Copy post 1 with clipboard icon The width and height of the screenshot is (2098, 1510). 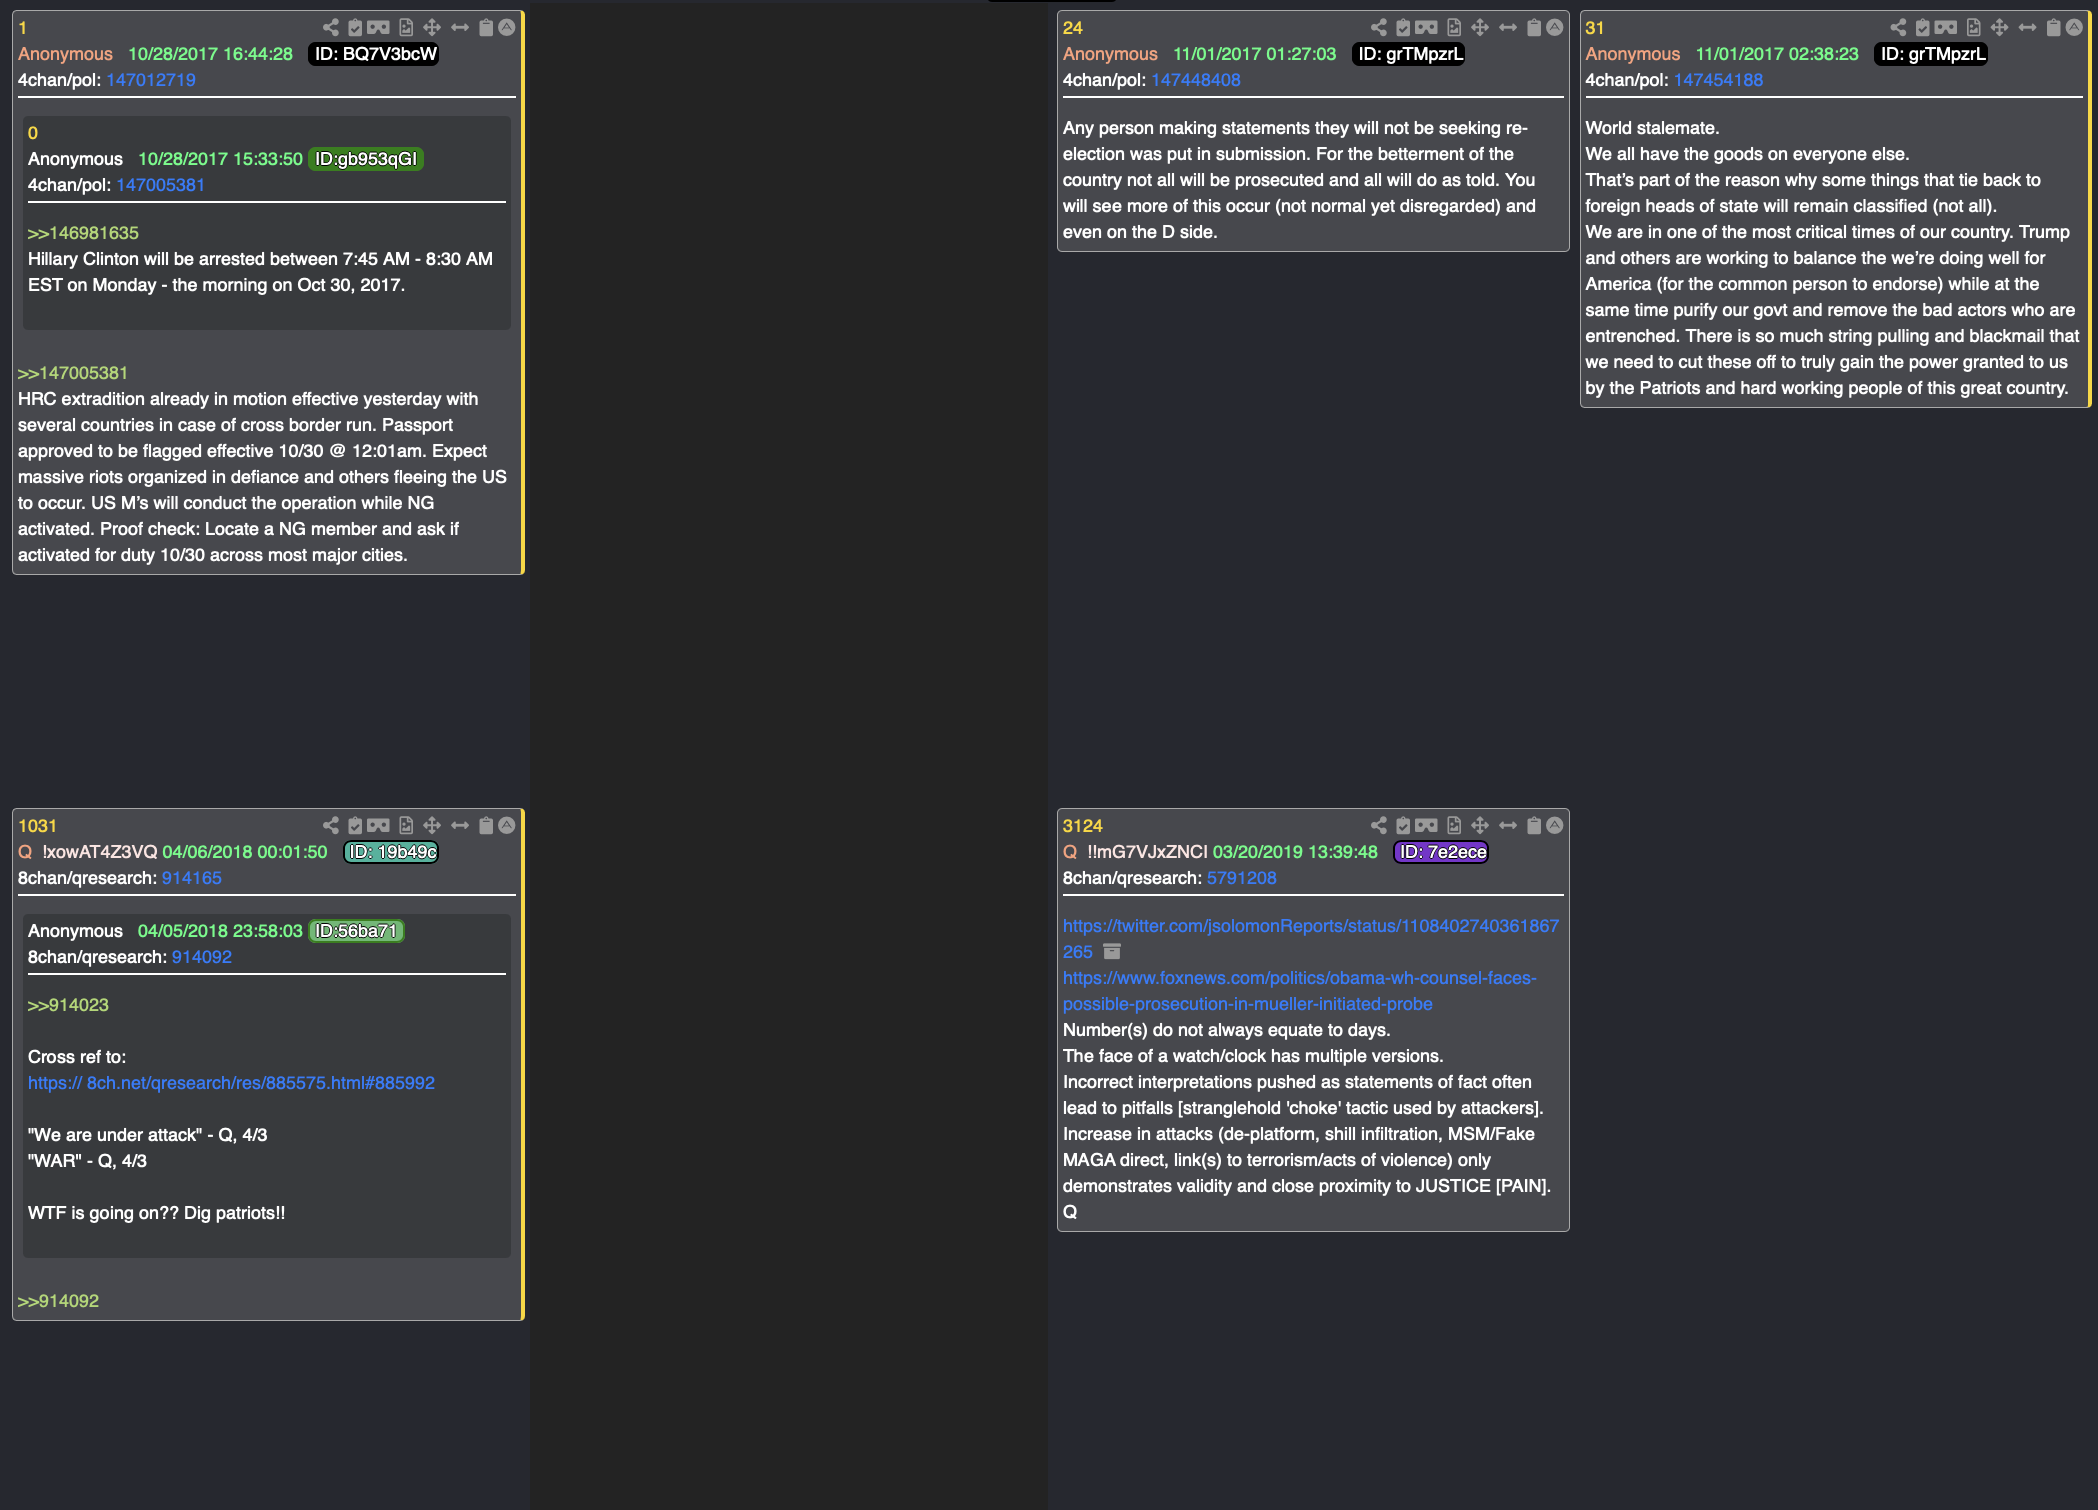486,27
